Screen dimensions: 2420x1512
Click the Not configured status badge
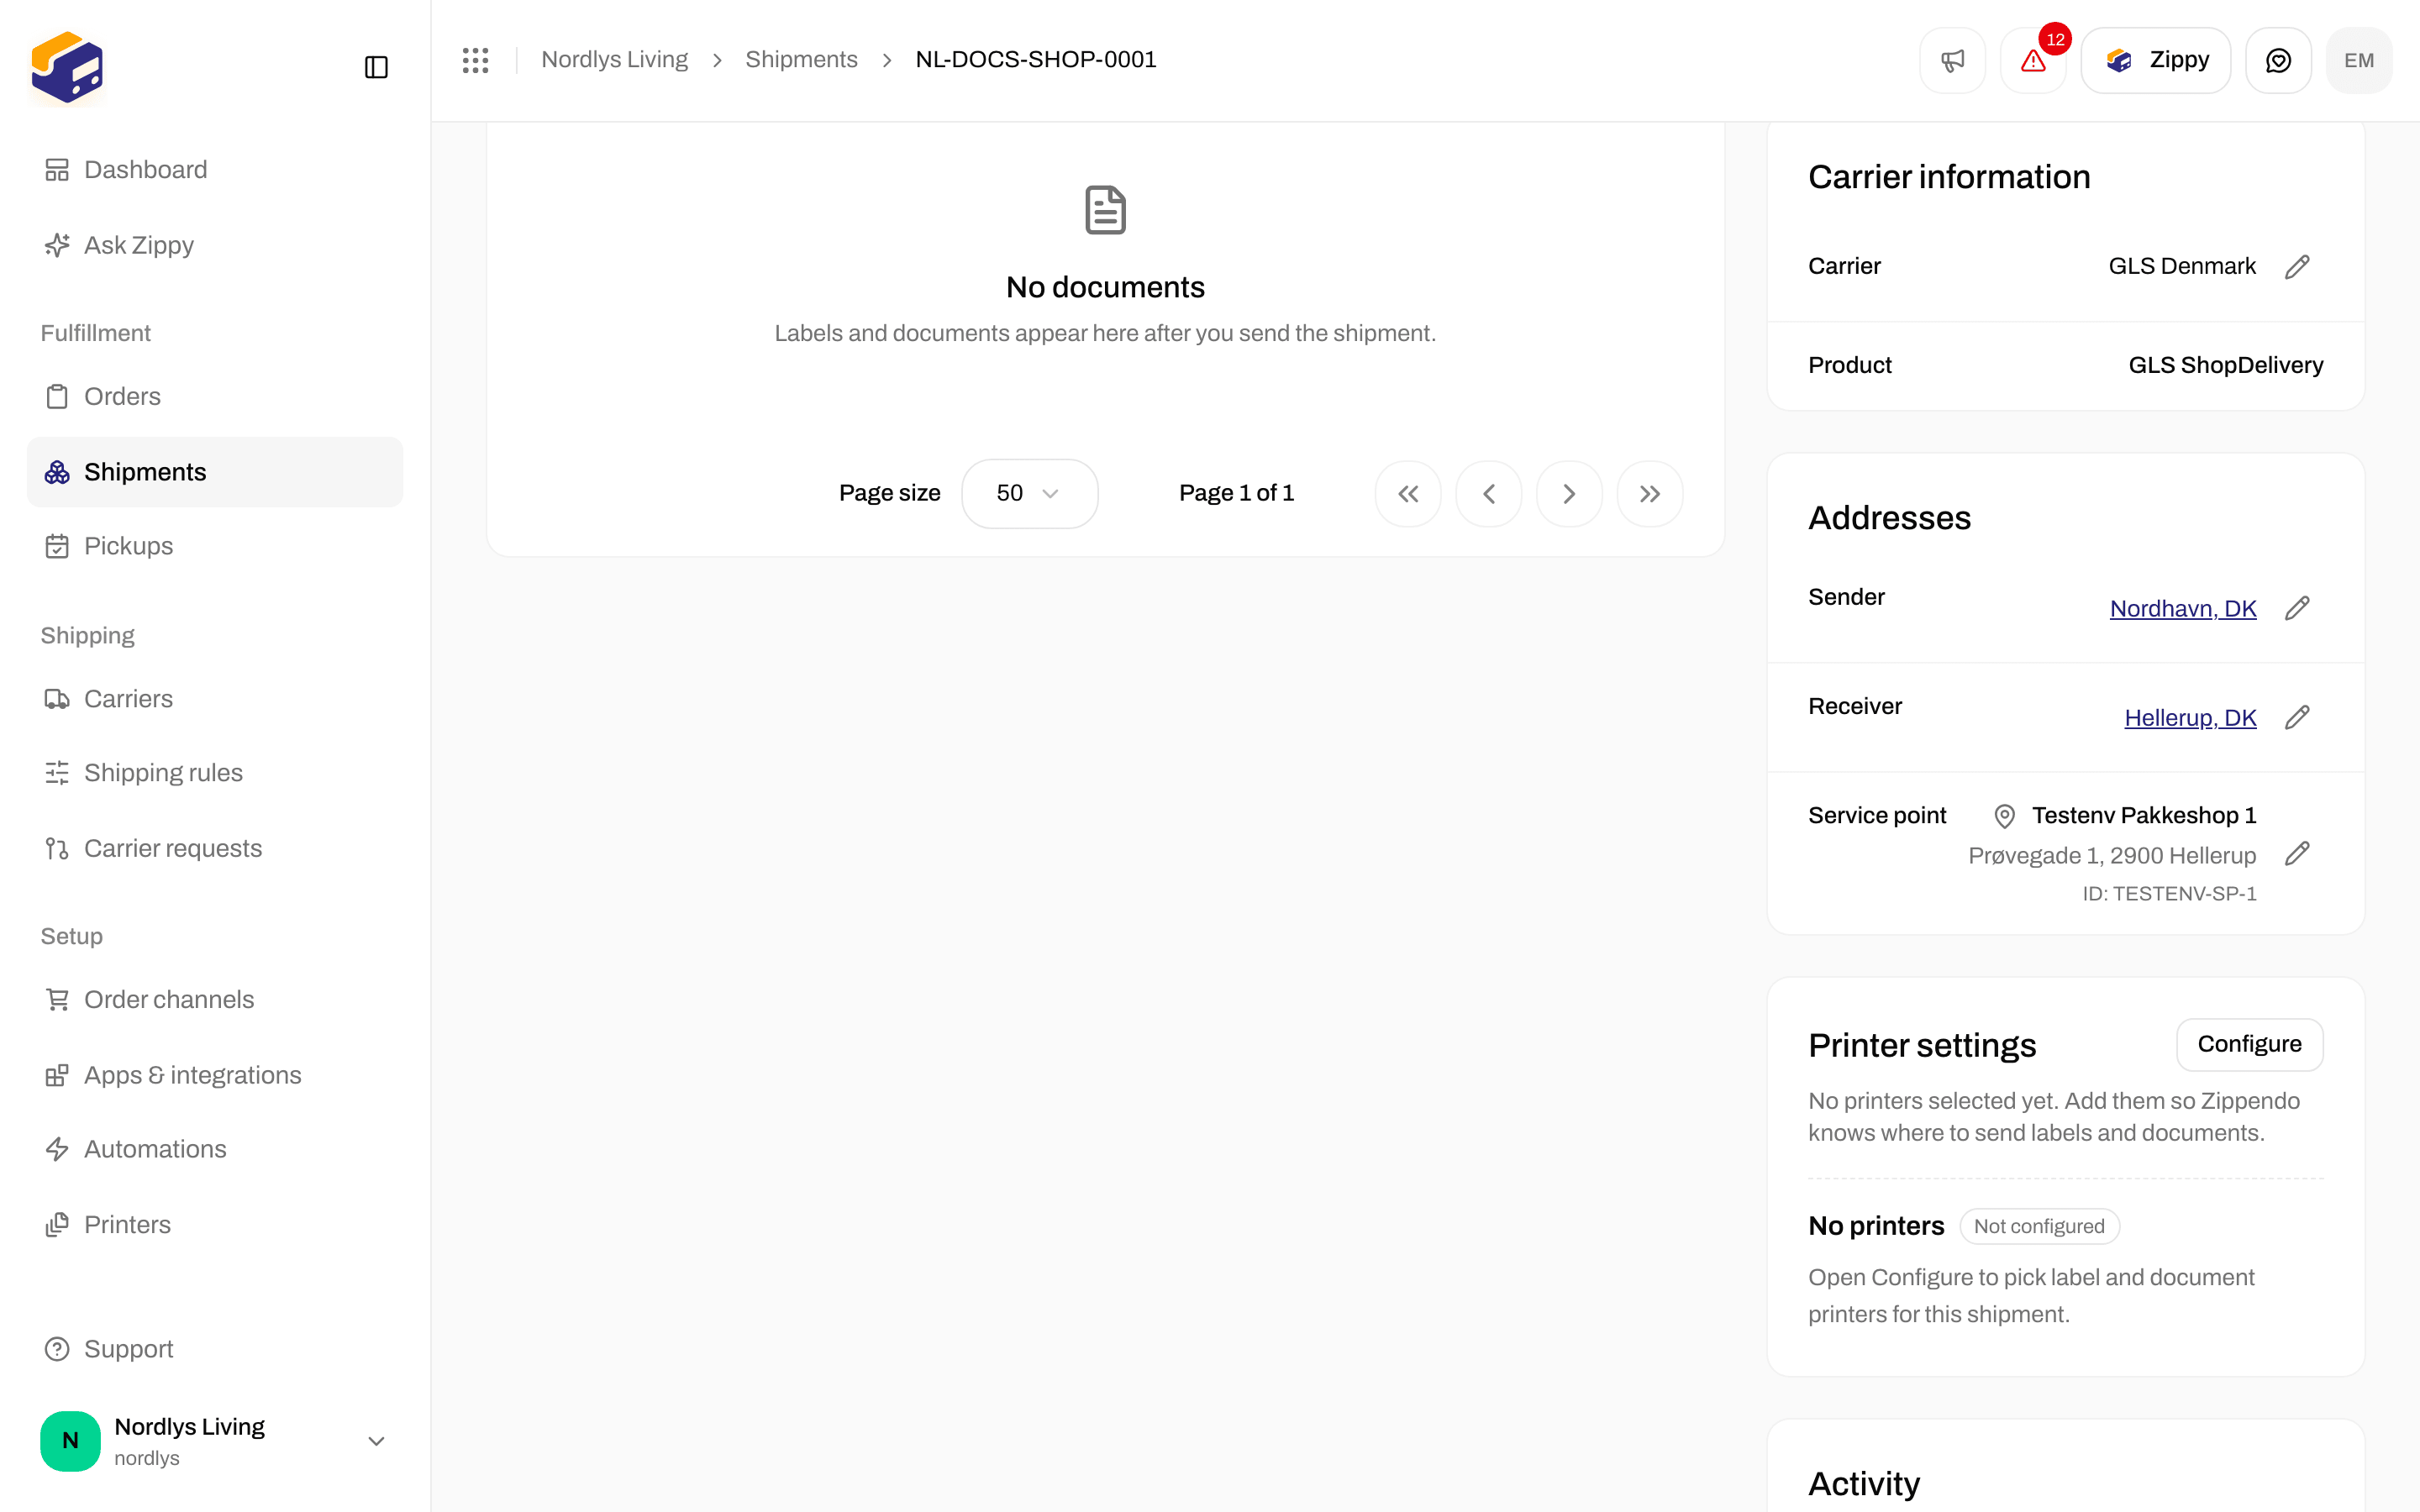(x=2039, y=1226)
